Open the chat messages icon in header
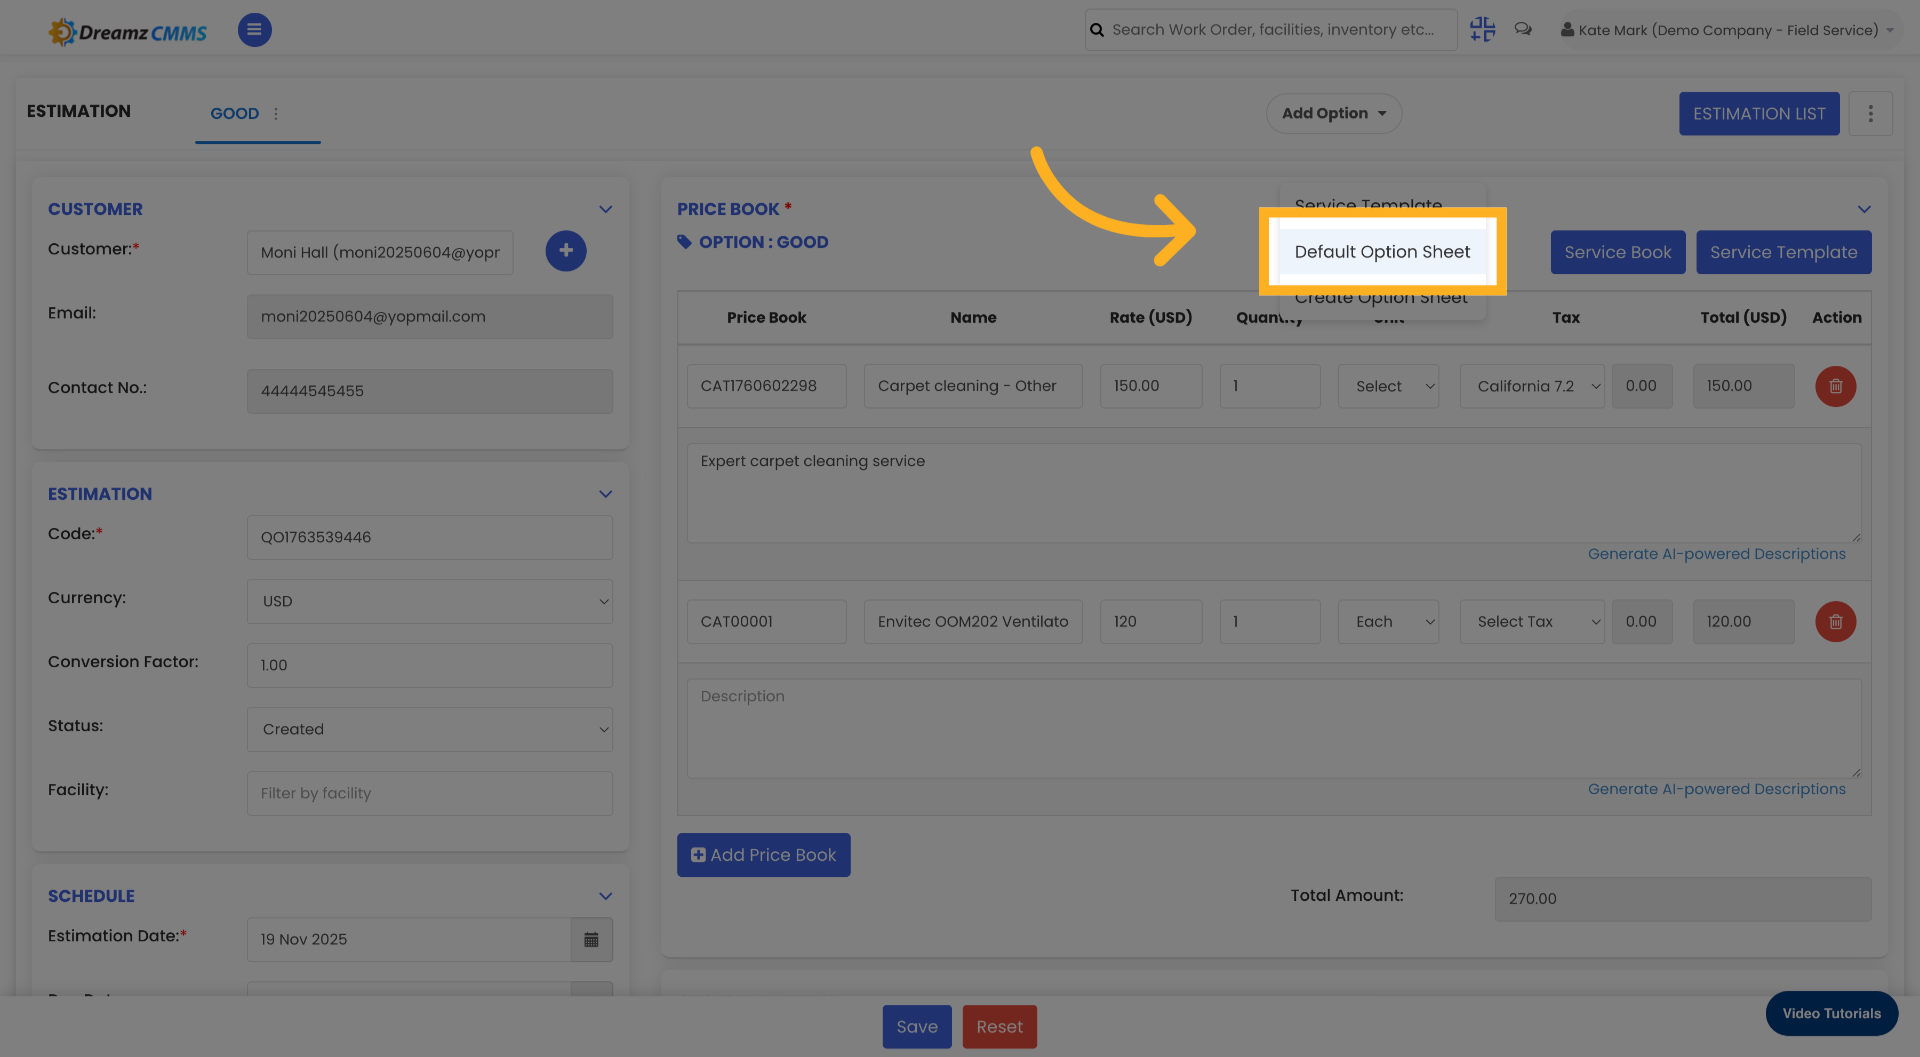The image size is (1920, 1057). pos(1523,29)
